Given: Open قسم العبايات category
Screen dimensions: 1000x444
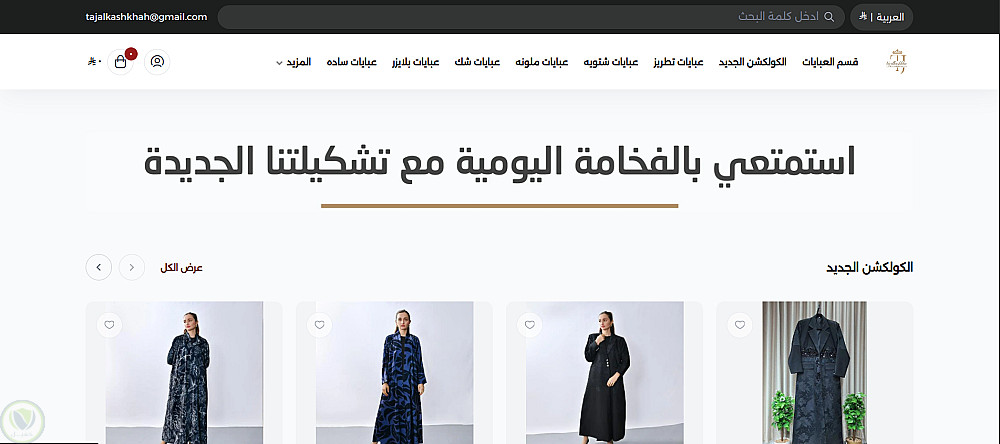Looking at the screenshot, I should (x=830, y=62).
